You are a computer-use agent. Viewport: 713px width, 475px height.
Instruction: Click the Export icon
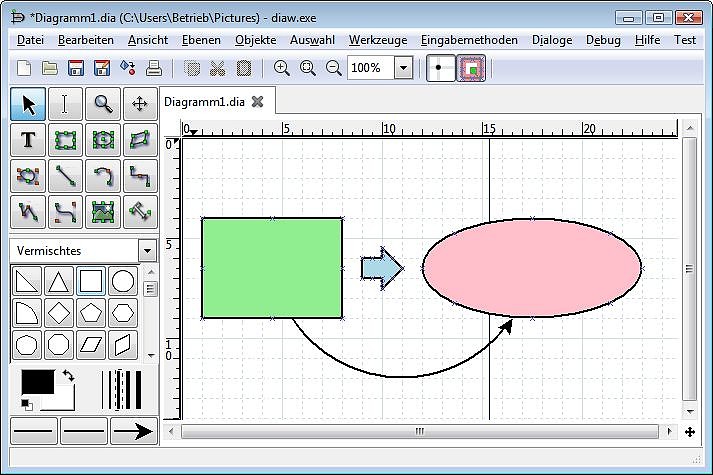pyautogui.click(x=128, y=68)
